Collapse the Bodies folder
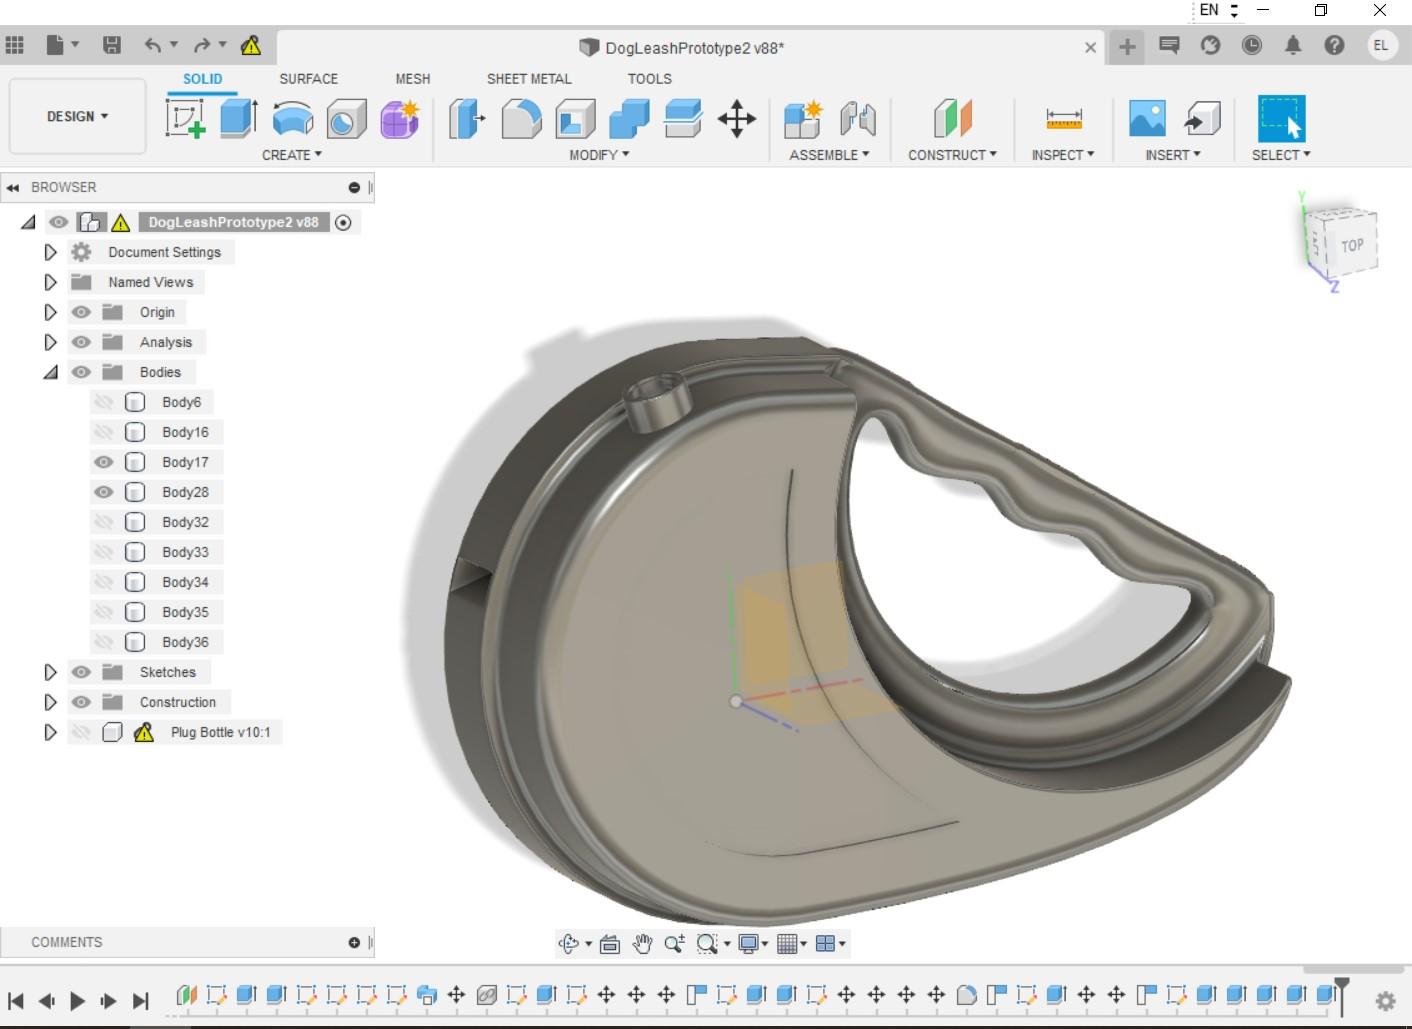This screenshot has width=1412, height=1029. pos(51,372)
